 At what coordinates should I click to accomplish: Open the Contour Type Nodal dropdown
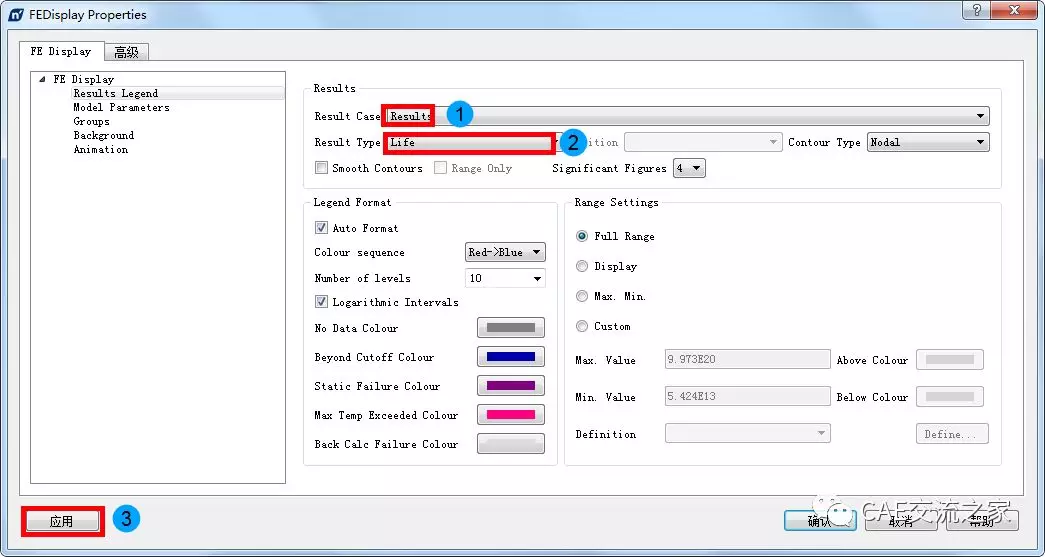coord(928,142)
